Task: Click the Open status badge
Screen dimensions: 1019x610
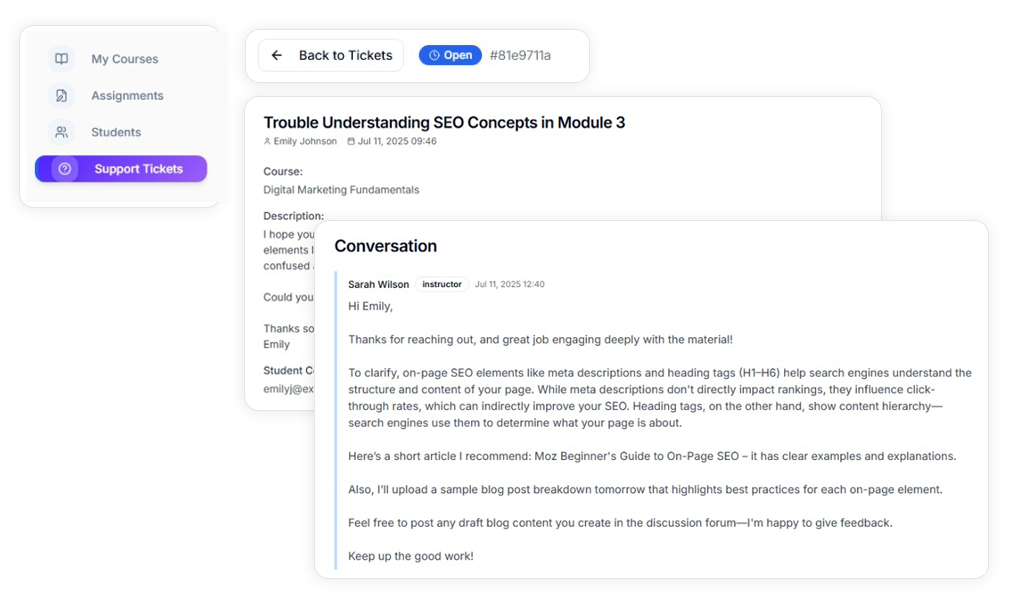Action: point(450,56)
